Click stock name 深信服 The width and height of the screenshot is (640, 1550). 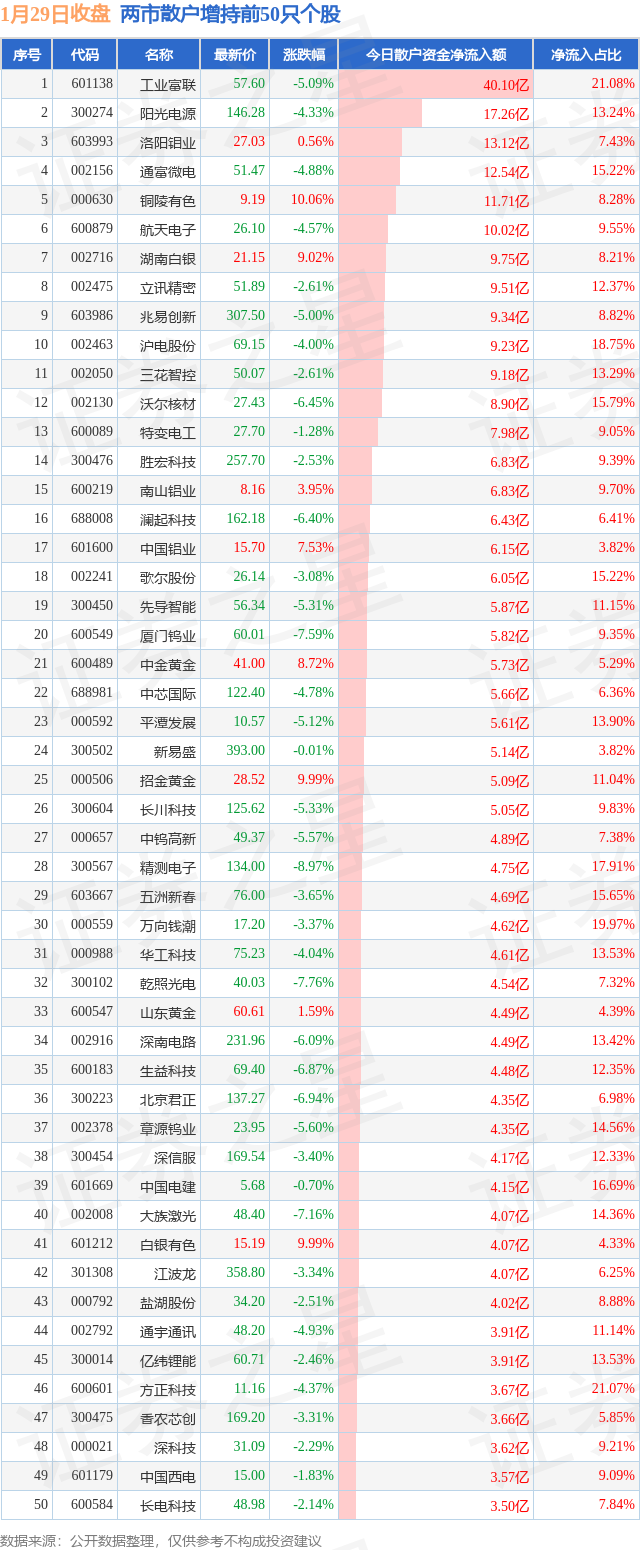(x=175, y=1157)
